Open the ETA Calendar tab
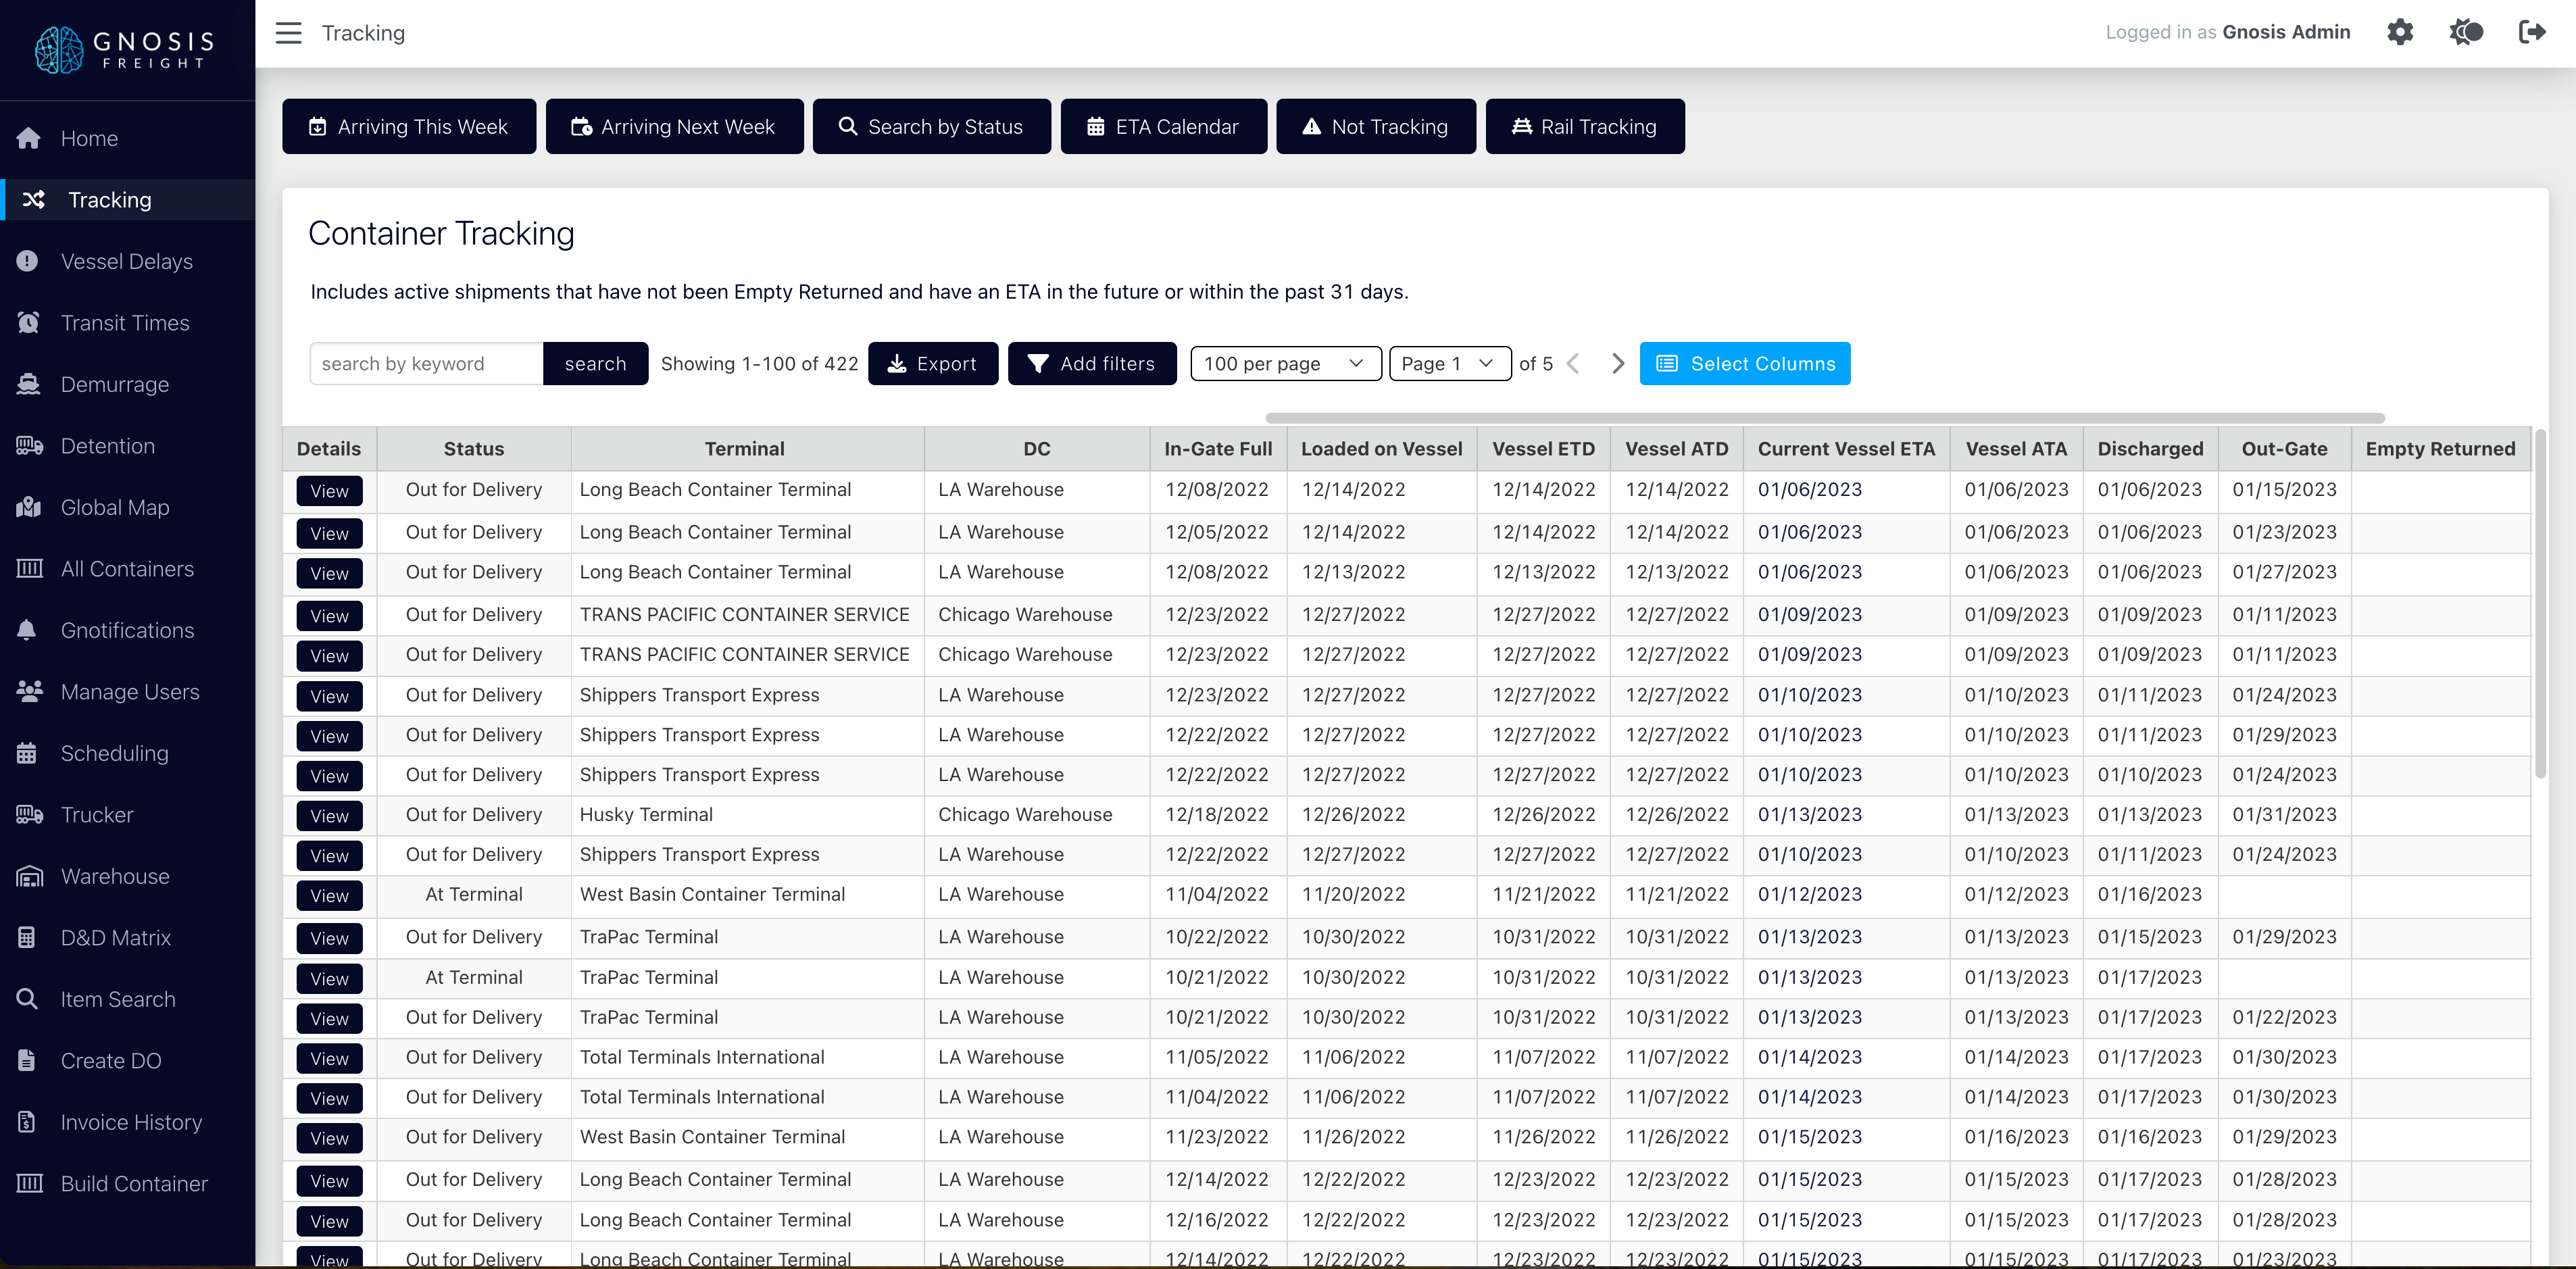Viewport: 2576px width, 1269px height. click(x=1163, y=127)
